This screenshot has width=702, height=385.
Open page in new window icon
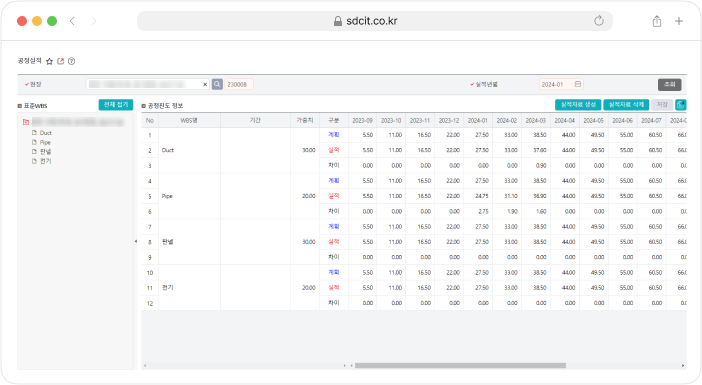(60, 61)
